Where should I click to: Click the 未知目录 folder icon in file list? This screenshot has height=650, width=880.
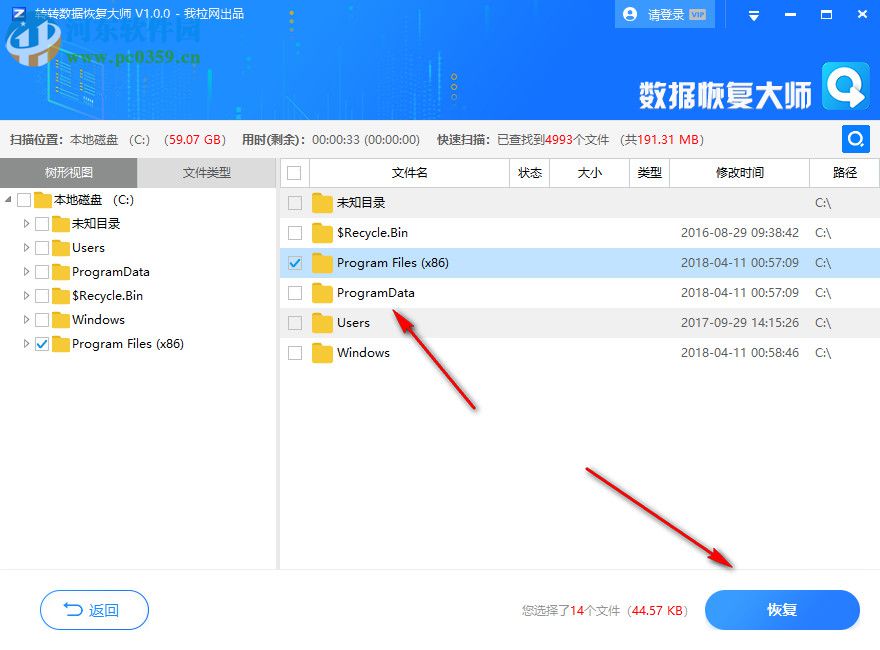pos(322,202)
